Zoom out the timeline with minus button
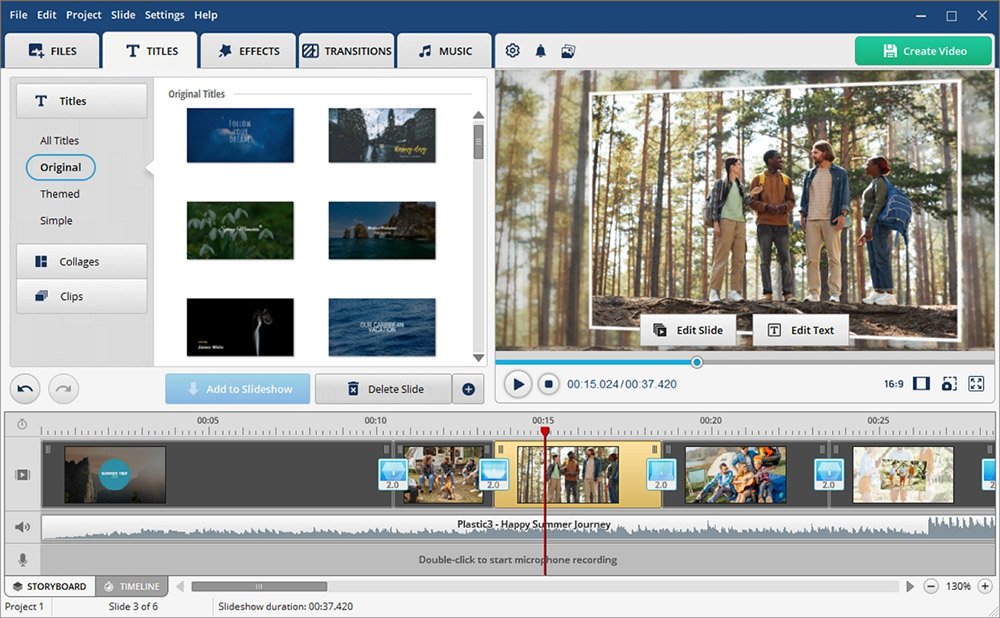Image resolution: width=1000 pixels, height=618 pixels. click(x=930, y=586)
